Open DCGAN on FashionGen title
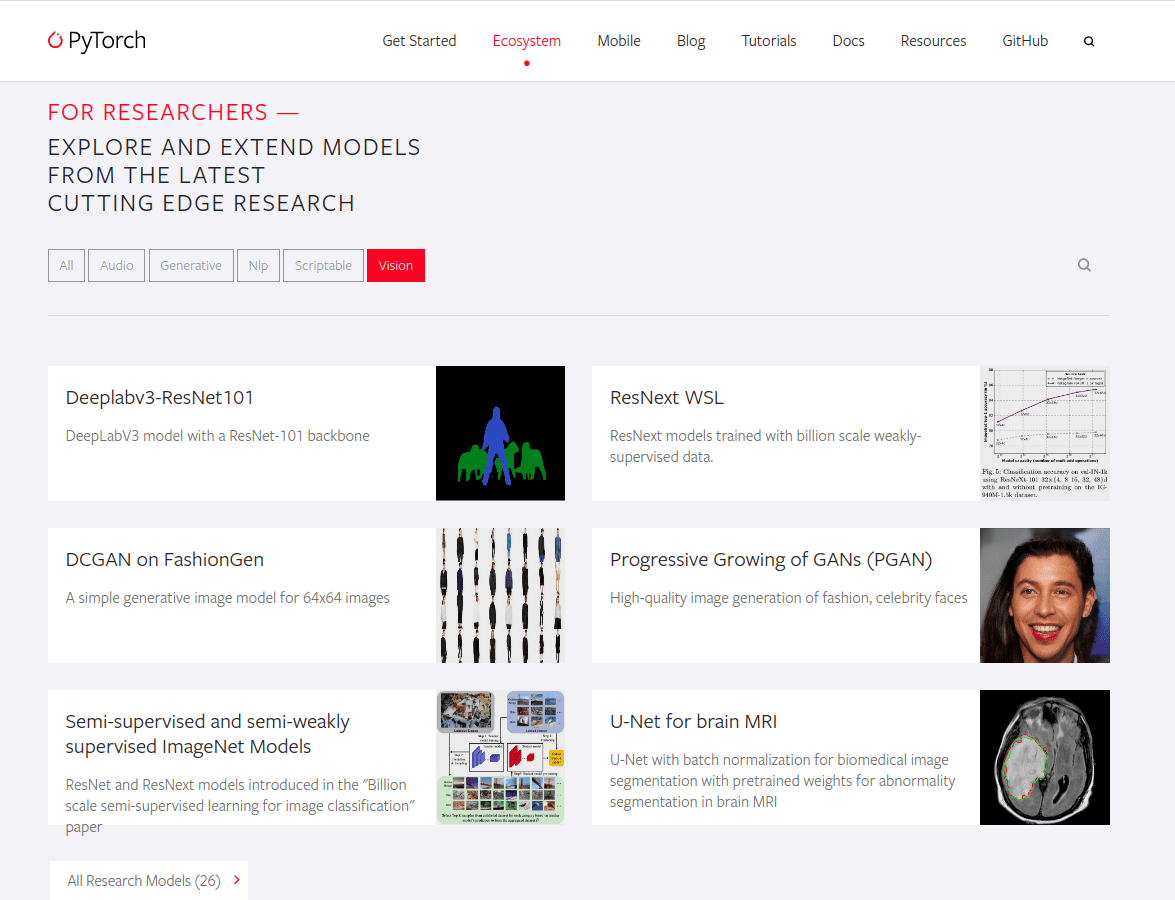 click(x=165, y=559)
